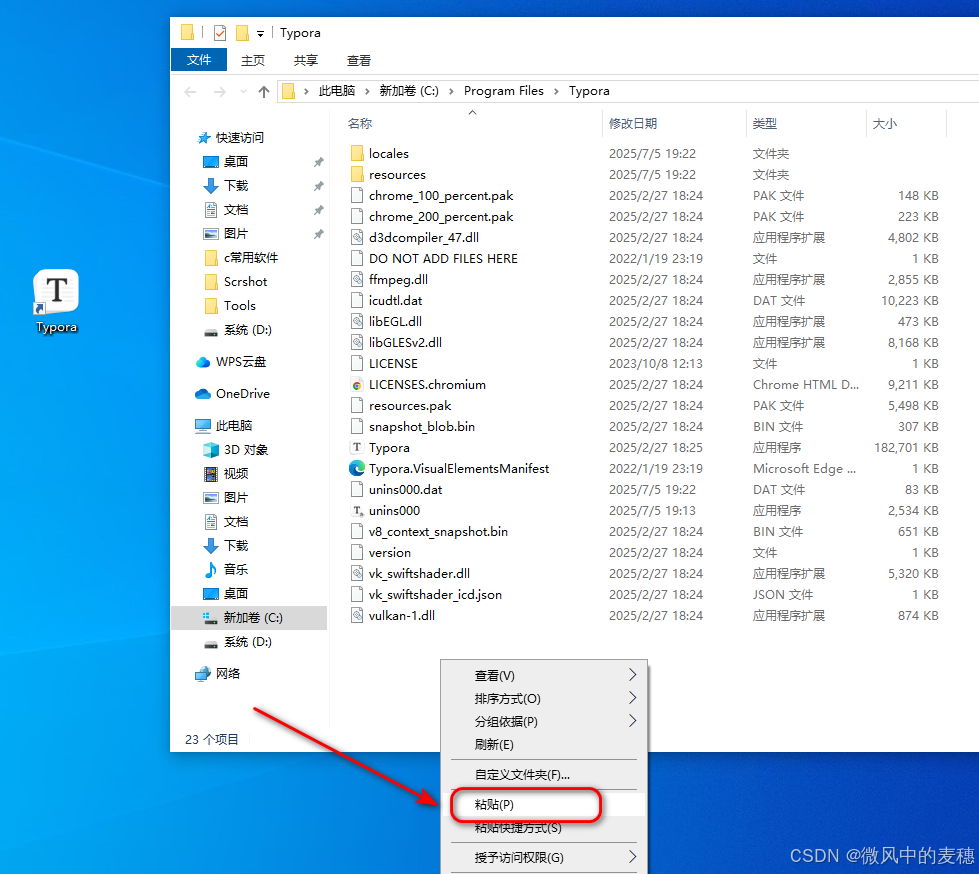Open the 查看(V) context submenu

coord(544,675)
